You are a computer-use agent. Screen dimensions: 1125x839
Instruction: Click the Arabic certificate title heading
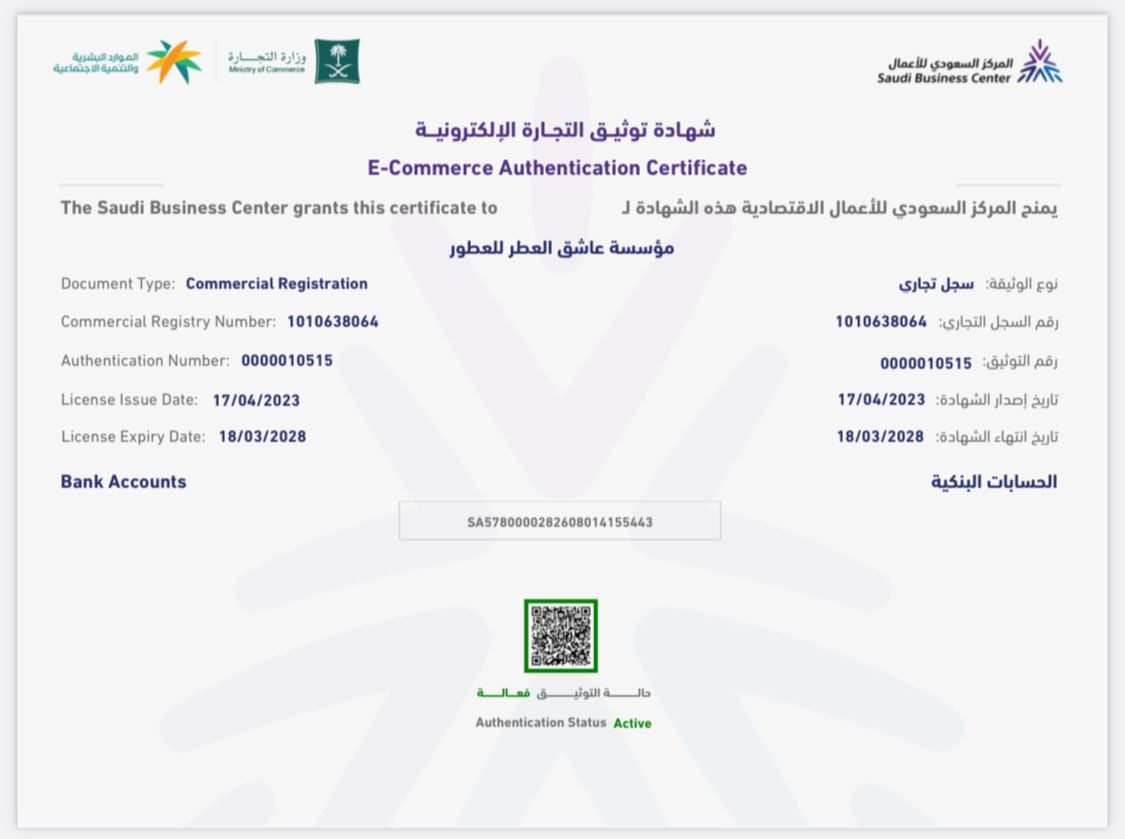coord(565,130)
